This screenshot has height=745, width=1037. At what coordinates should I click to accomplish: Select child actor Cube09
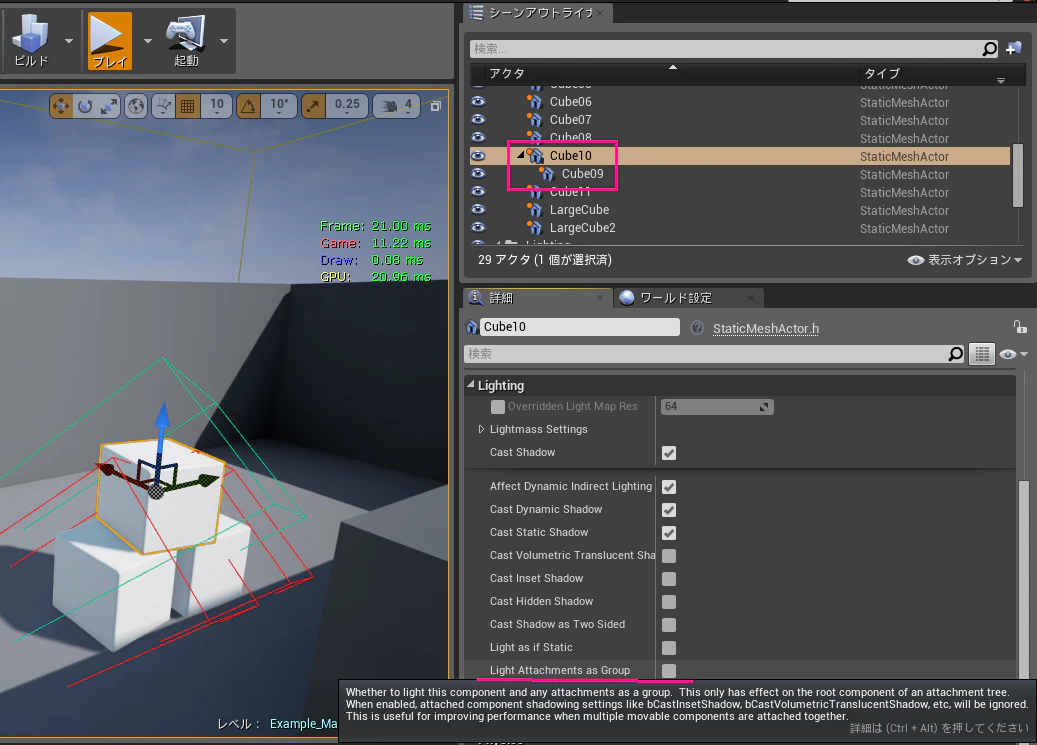[582, 174]
